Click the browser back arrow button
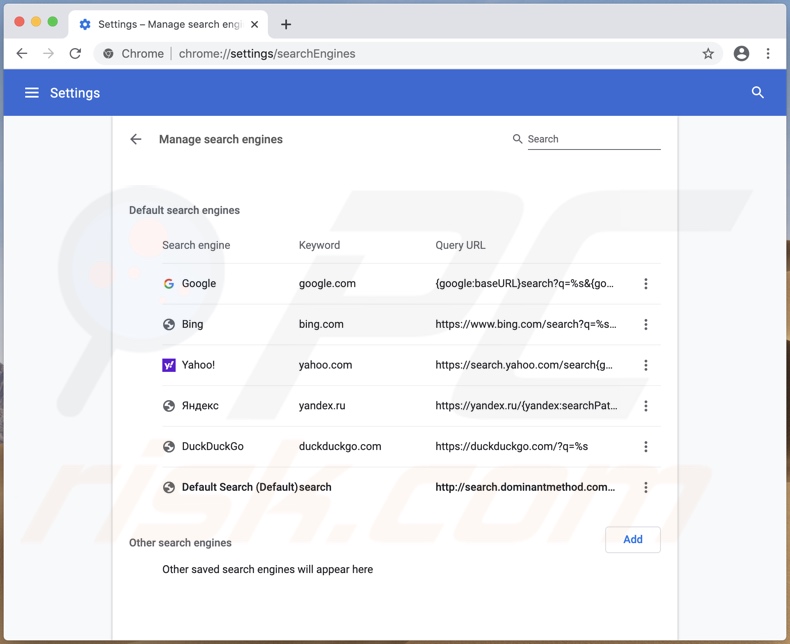The width and height of the screenshot is (790, 644). (22, 54)
